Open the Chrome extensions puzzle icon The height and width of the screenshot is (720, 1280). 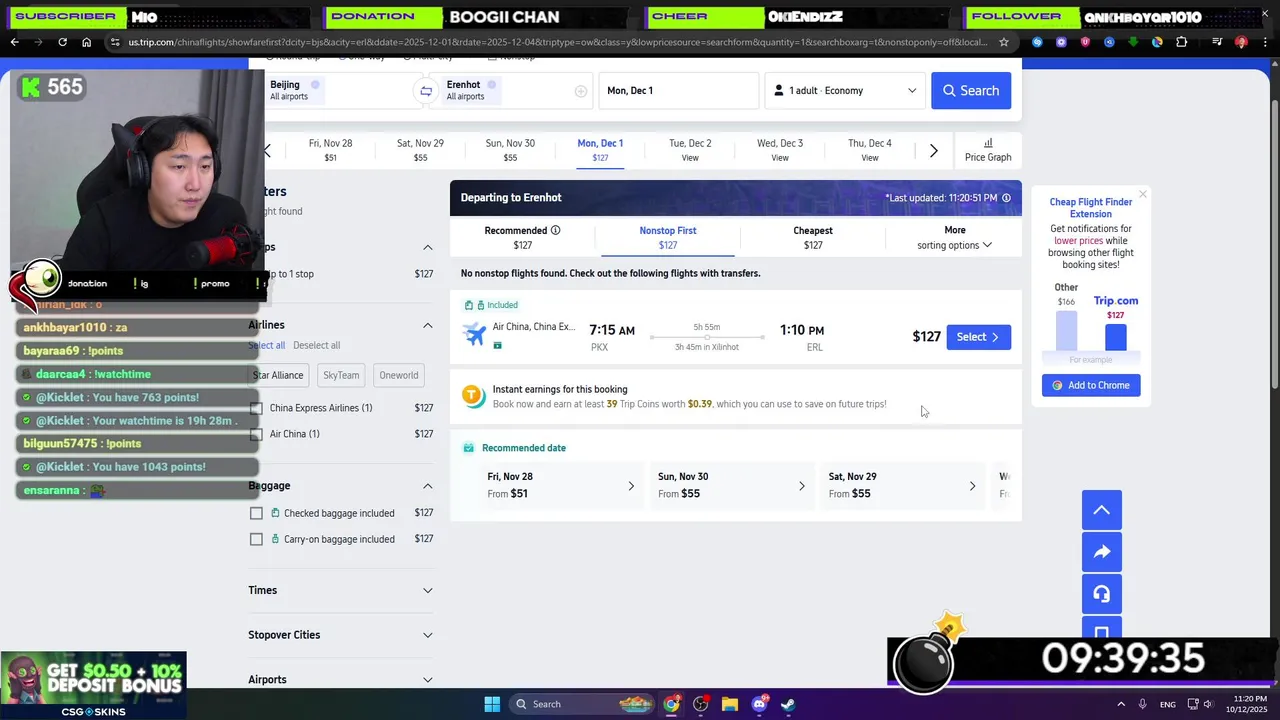1181,42
